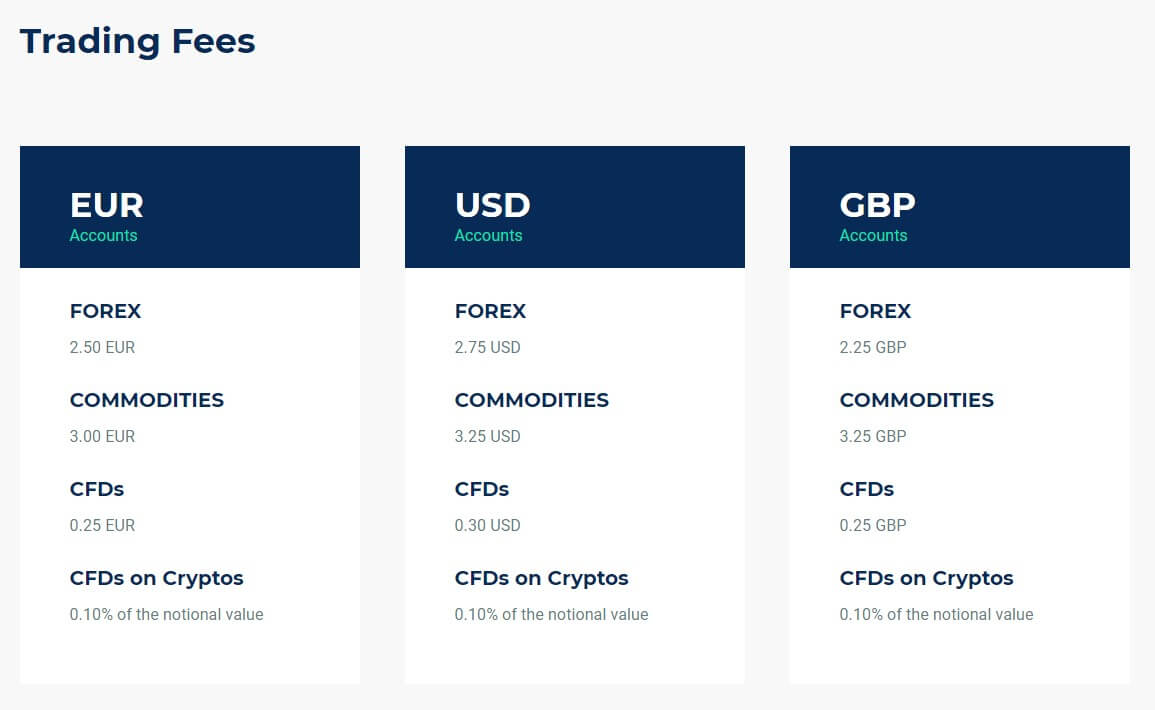Click the green Accounts text under GBP

(x=874, y=236)
